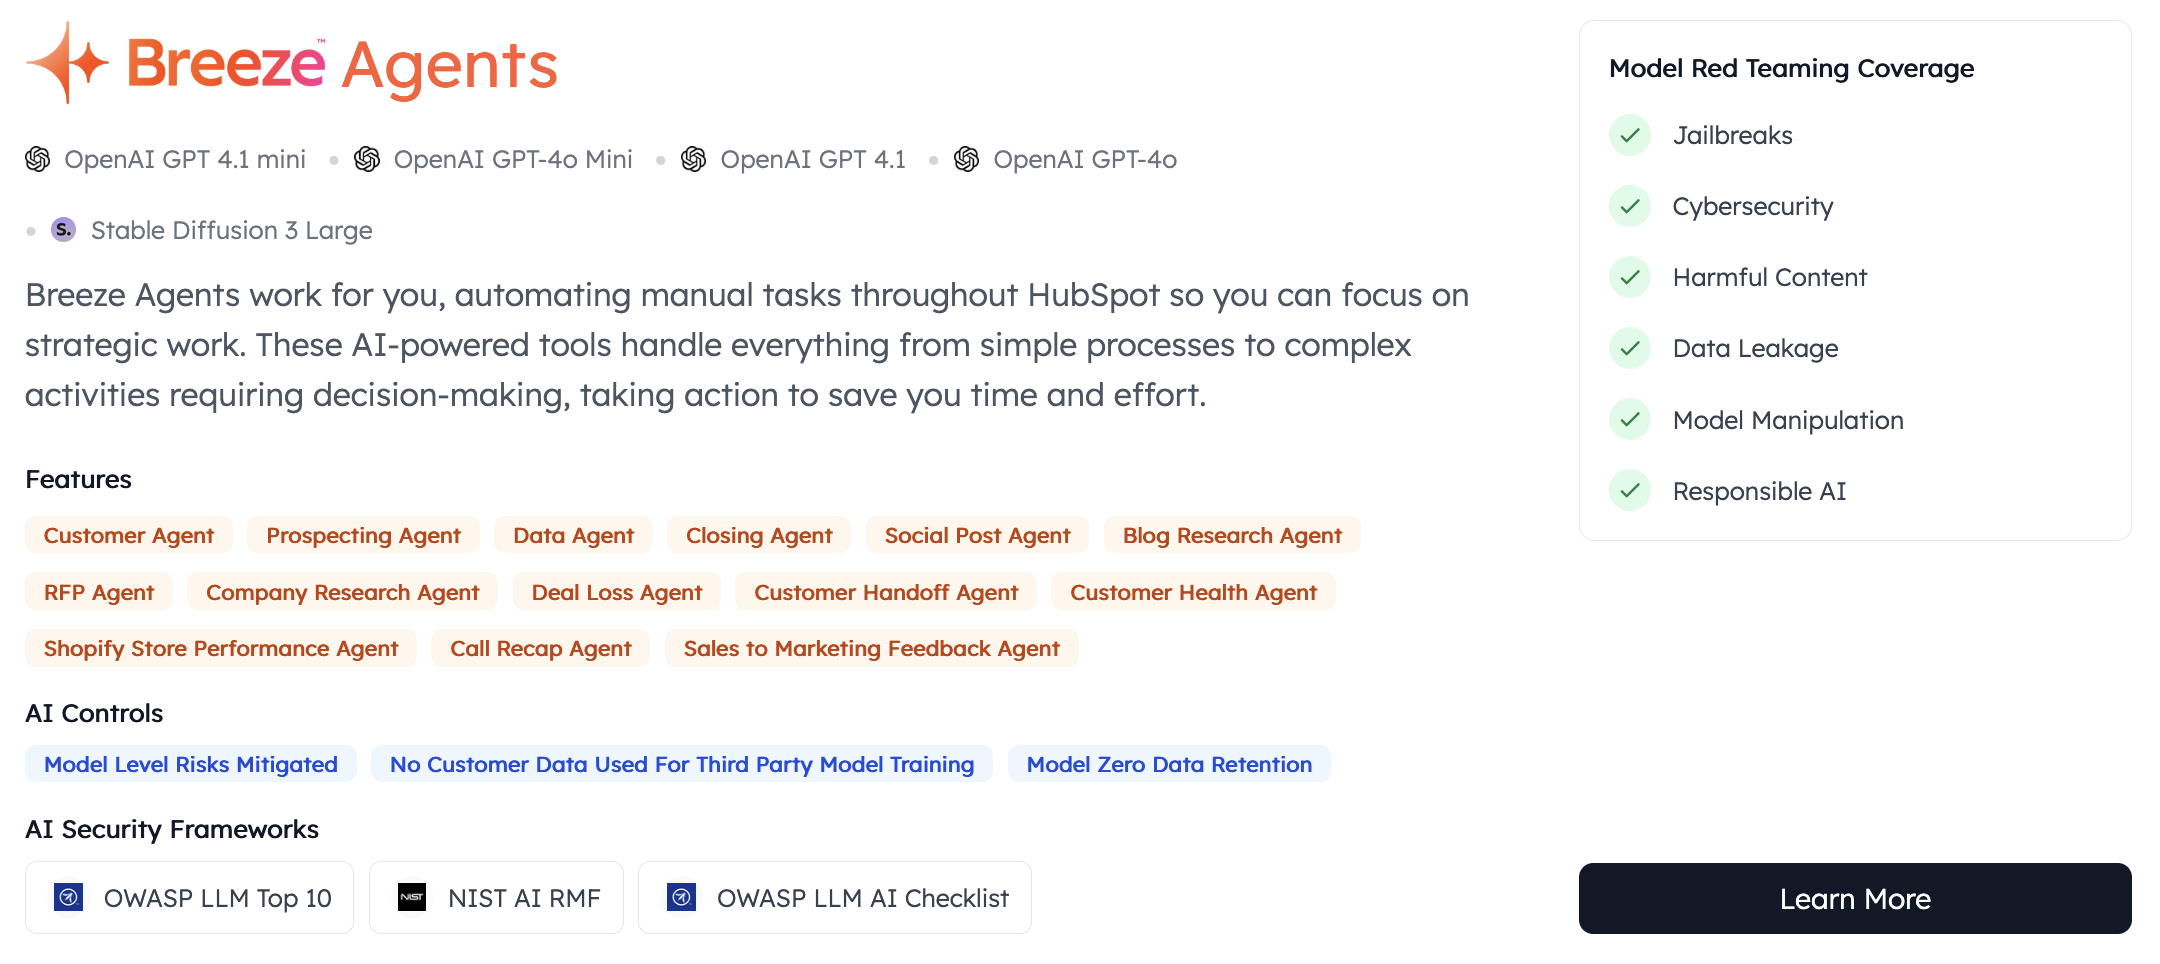Screen dimensions: 2160x964
Task: Click the Model Zero Data Retention control
Action: click(x=1168, y=764)
